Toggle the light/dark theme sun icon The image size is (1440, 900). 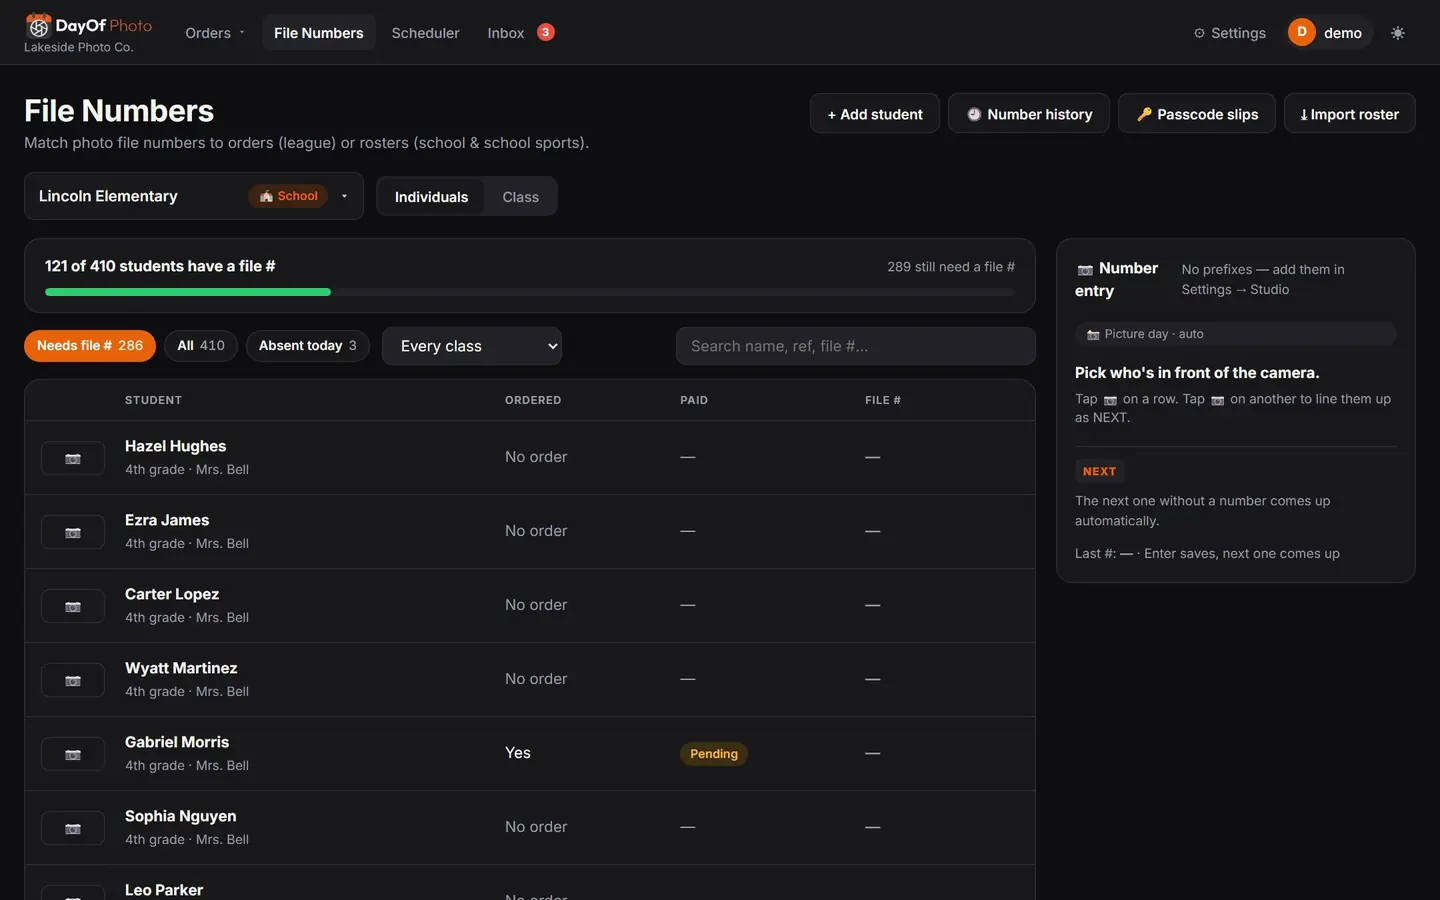(1398, 33)
